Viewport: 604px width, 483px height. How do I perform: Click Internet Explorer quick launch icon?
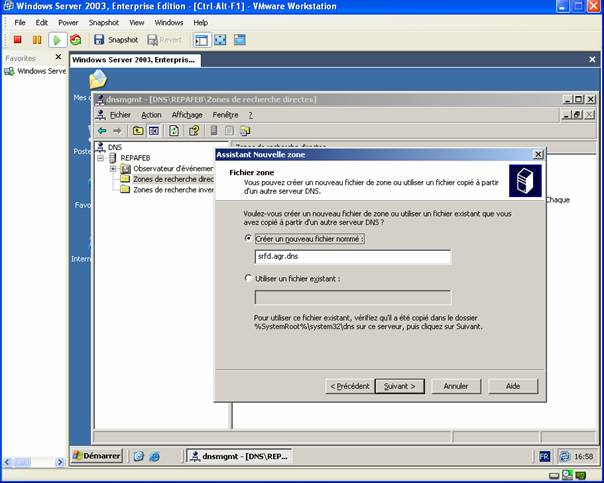point(154,456)
